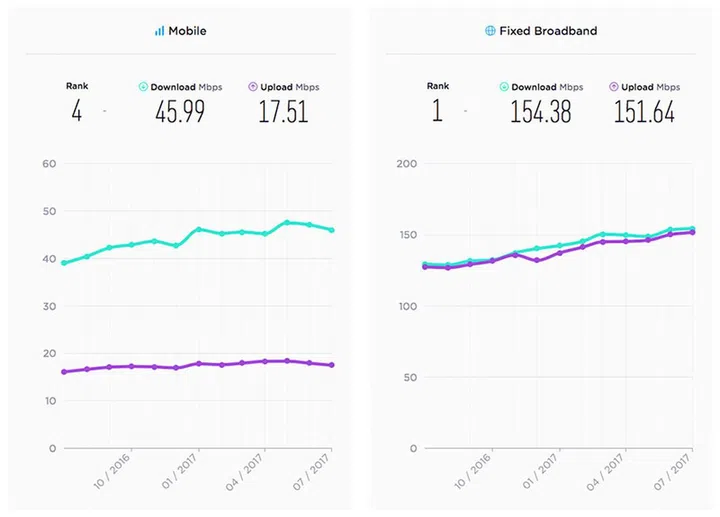Click first data point on Mobile download line
720x517 pixels.
(64, 263)
